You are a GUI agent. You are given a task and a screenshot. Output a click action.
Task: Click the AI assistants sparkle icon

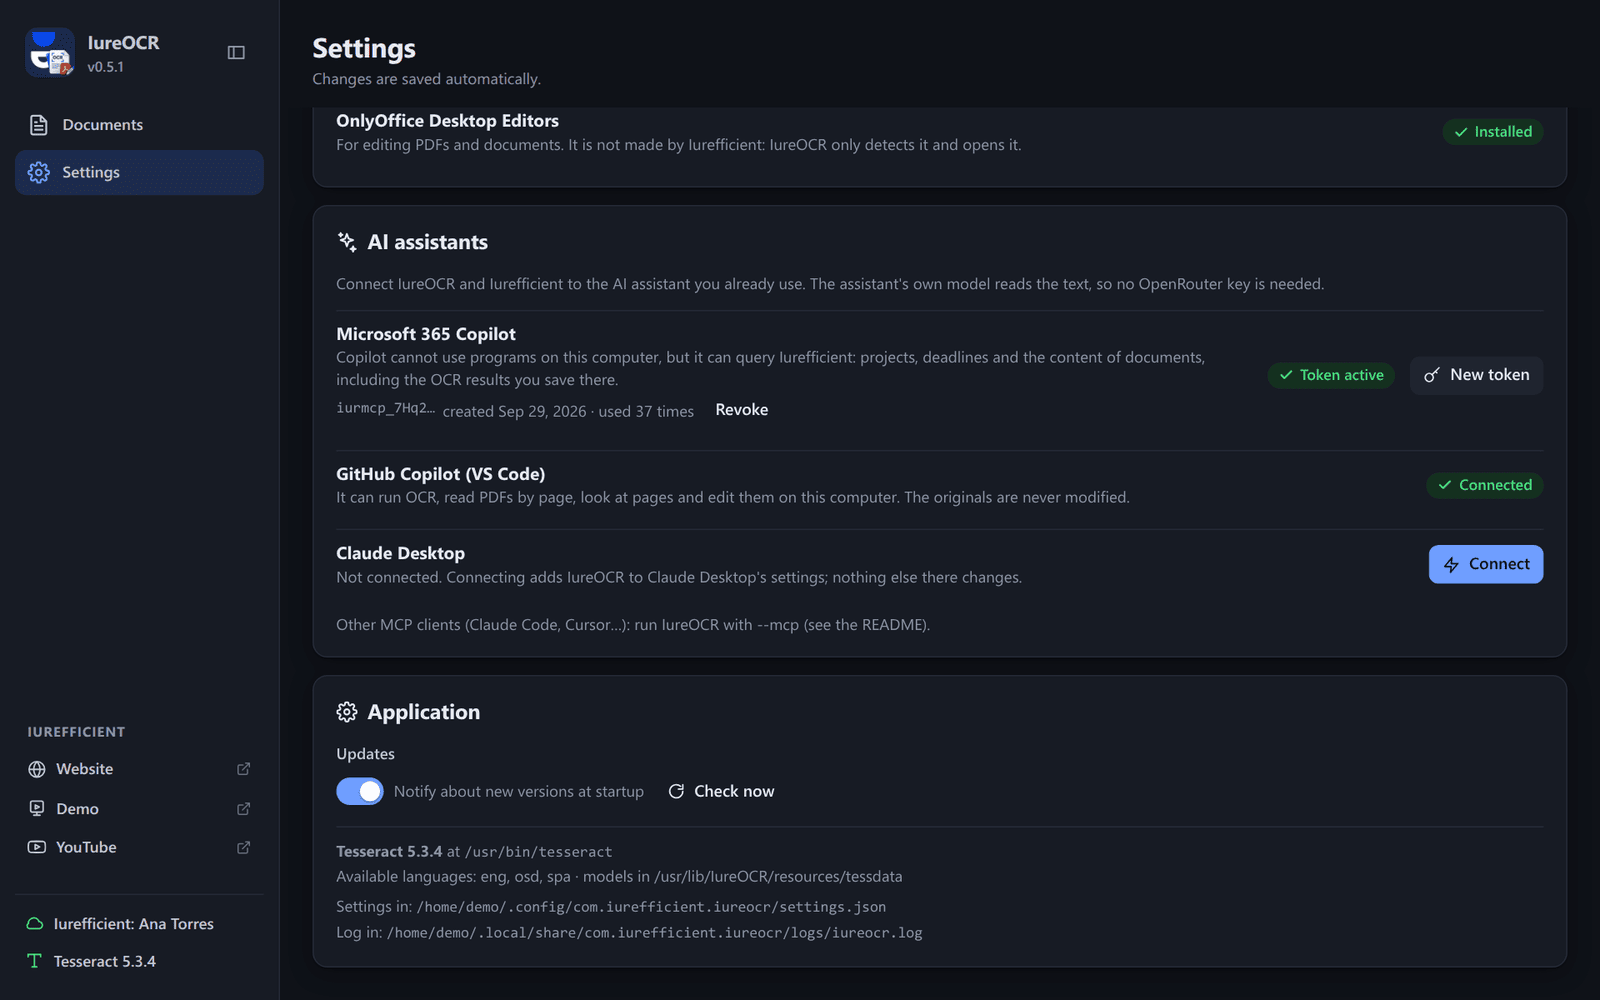(x=347, y=242)
